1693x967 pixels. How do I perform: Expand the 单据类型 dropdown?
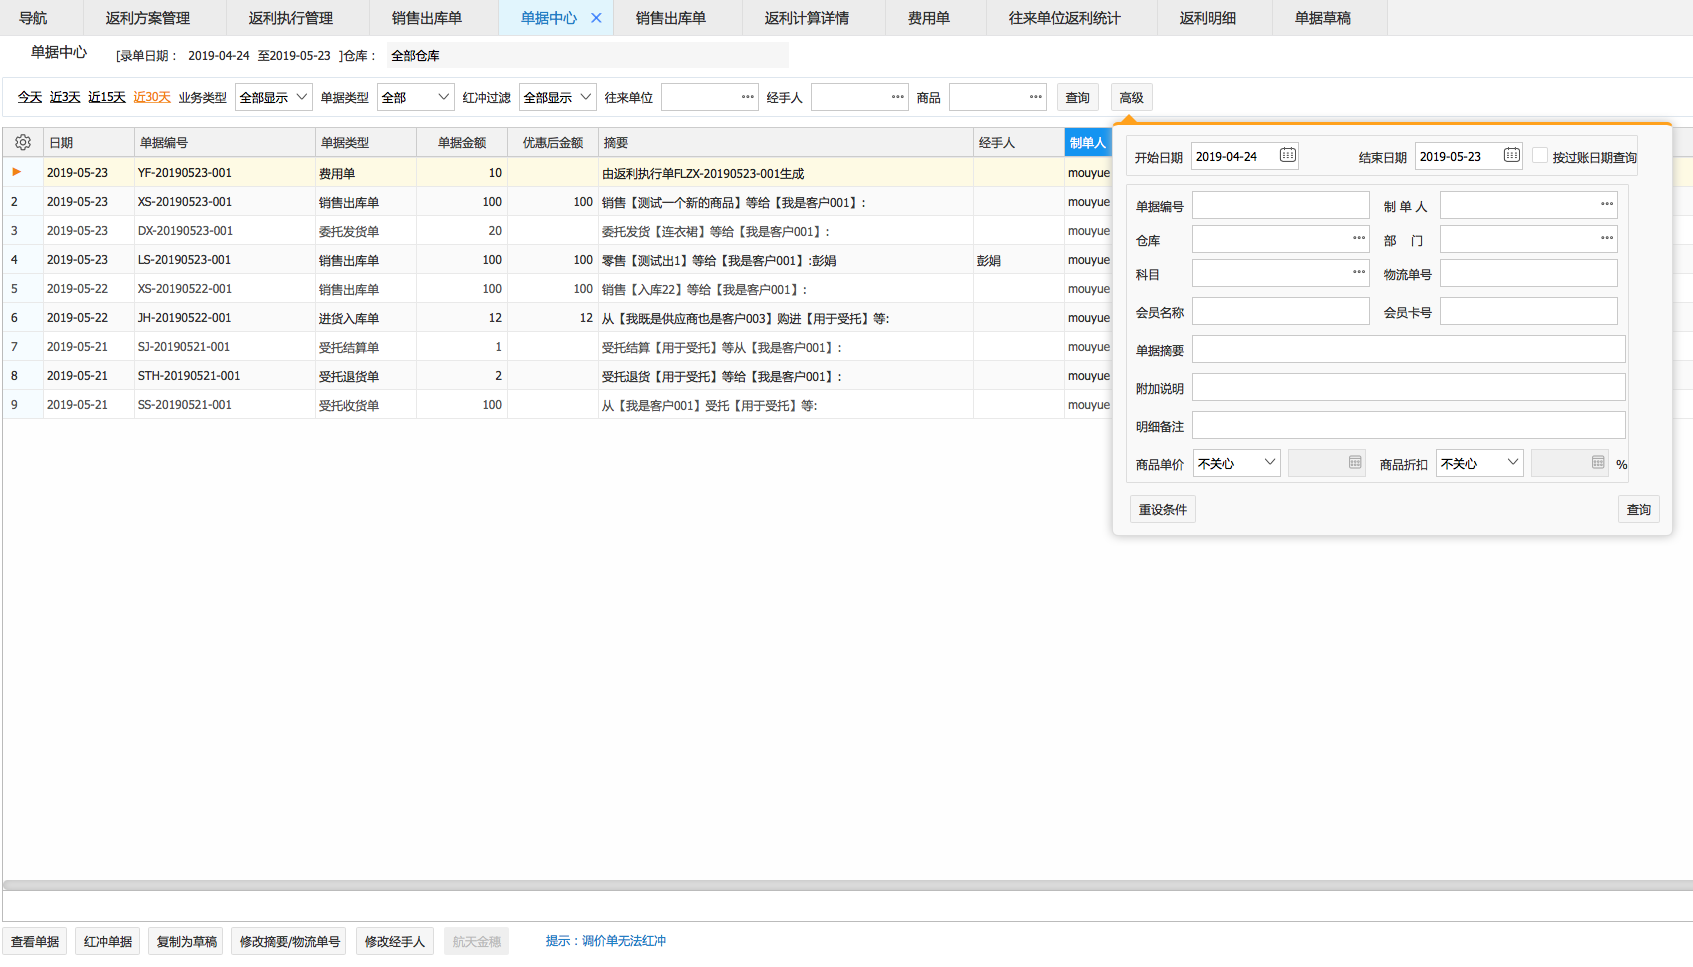(x=415, y=97)
